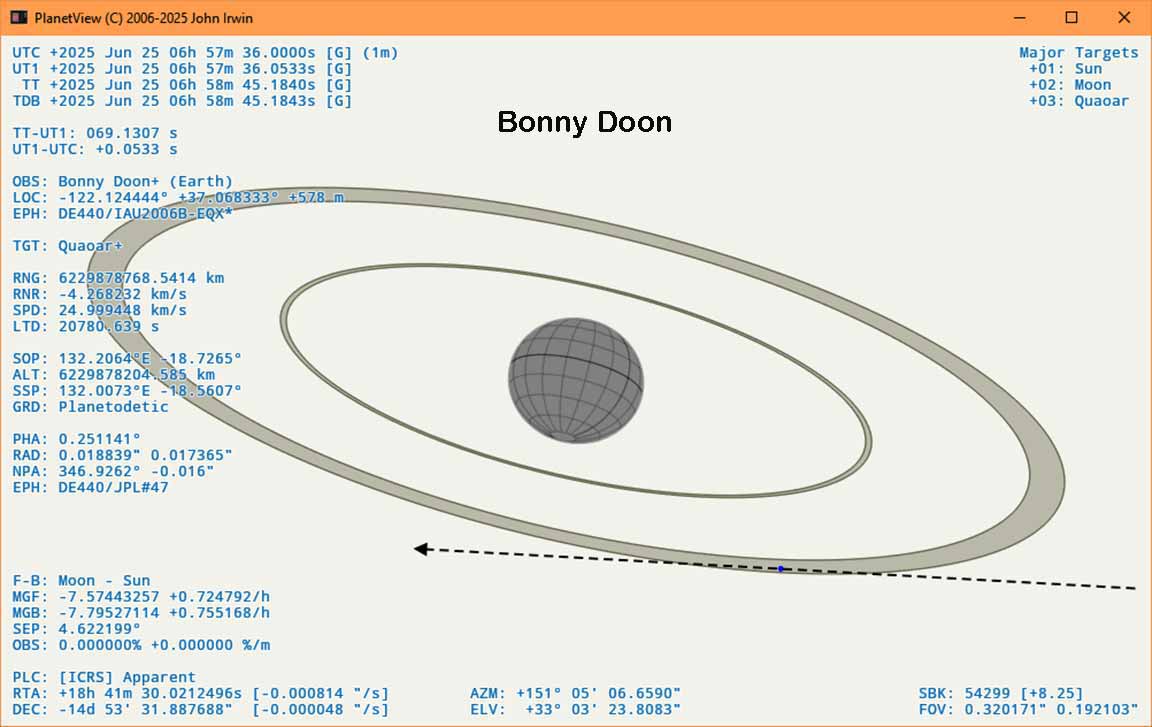Close the PlanetView window
Viewport: 1152px width, 727px height.
(1123, 17)
